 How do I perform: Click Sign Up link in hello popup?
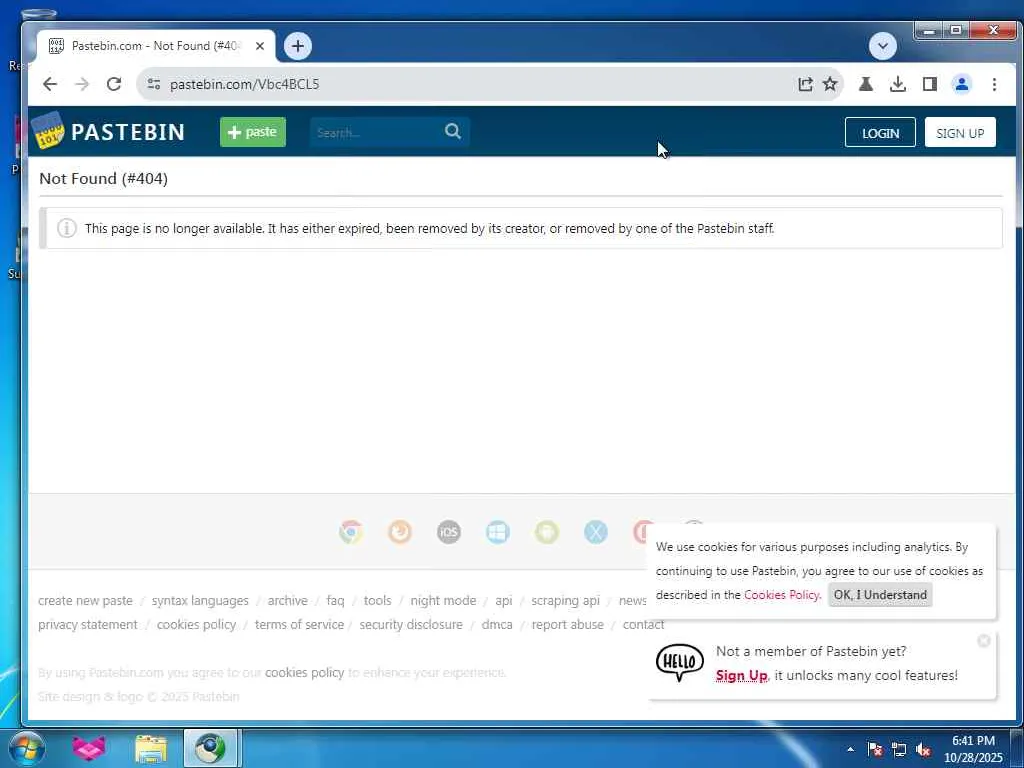click(741, 675)
